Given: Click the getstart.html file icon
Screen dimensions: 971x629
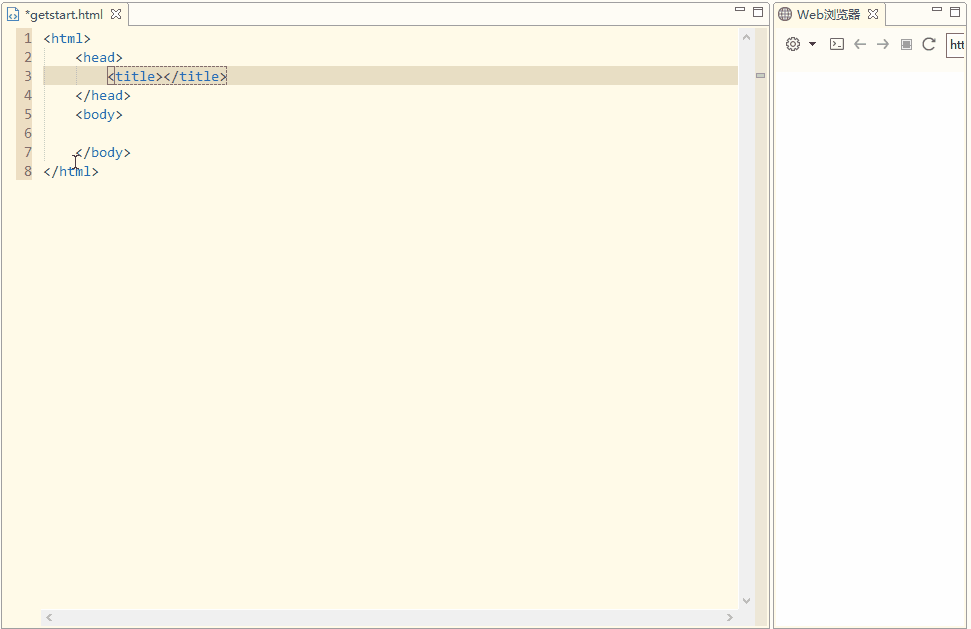Looking at the screenshot, I should (13, 14).
